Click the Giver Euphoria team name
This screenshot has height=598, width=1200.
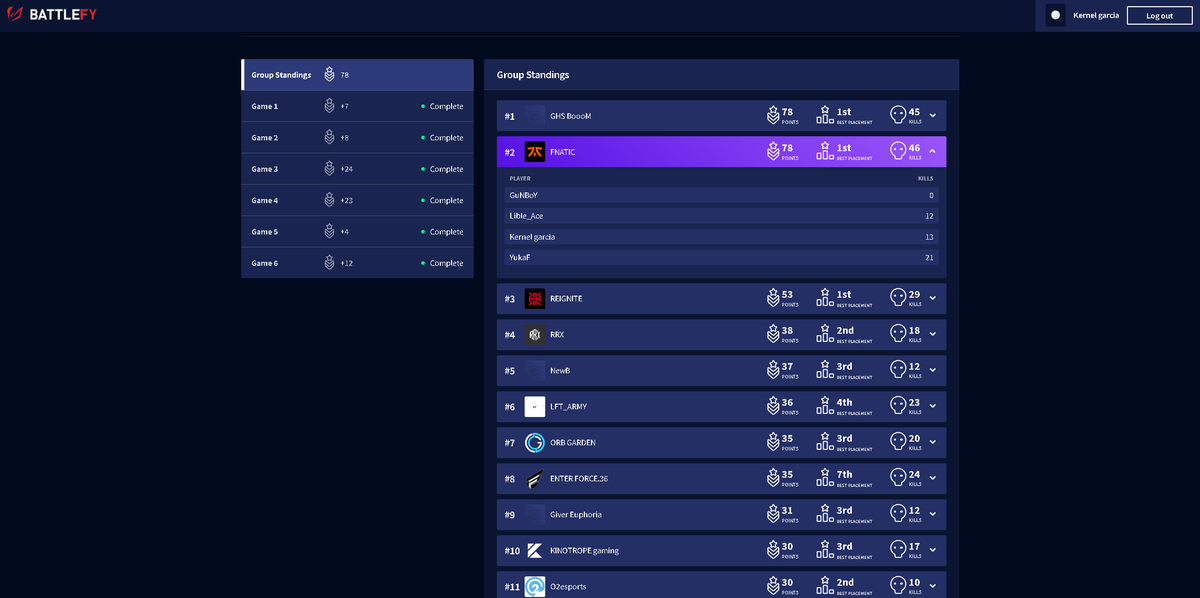pos(576,514)
